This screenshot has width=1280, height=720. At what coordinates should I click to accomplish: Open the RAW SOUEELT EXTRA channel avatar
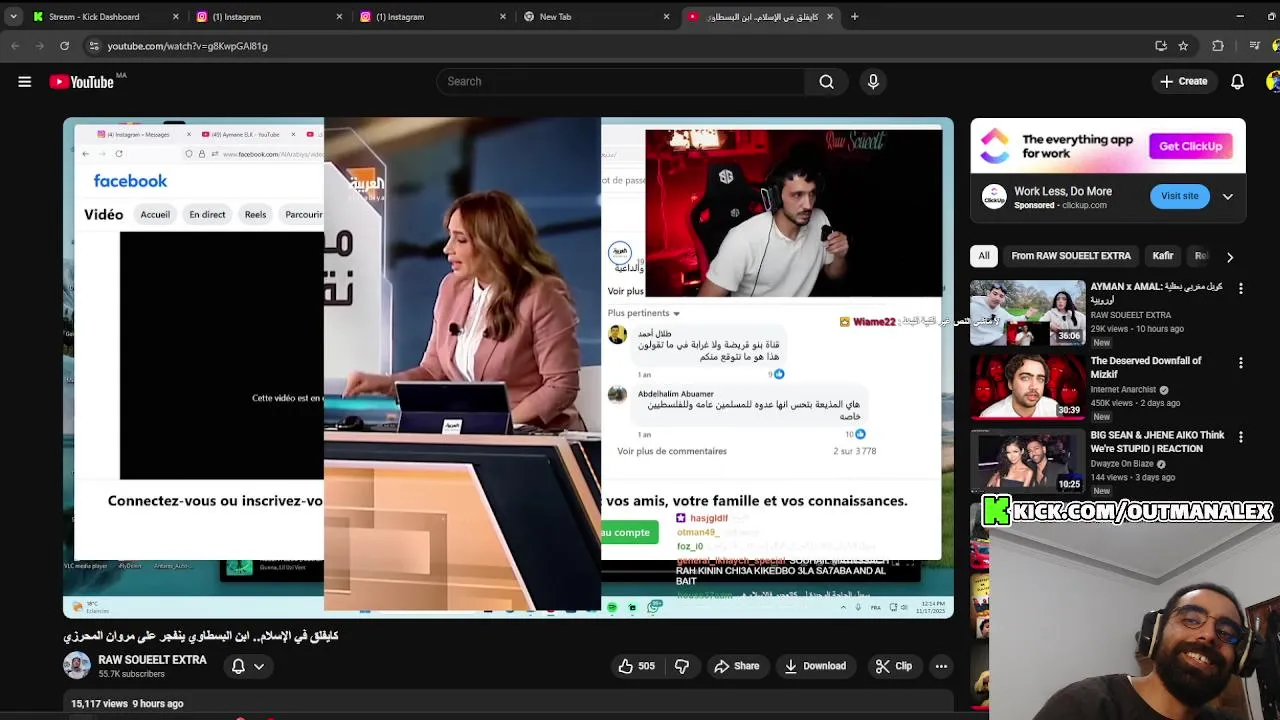(77, 666)
